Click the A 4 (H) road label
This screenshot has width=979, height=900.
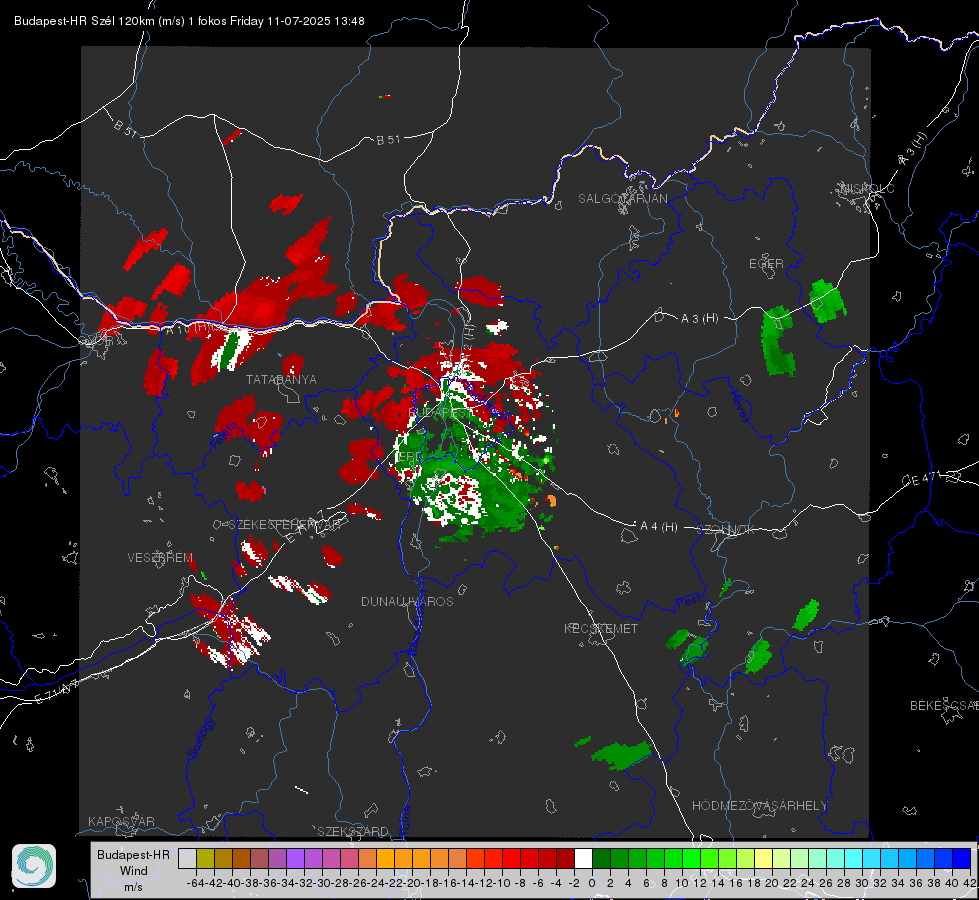[x=659, y=527]
